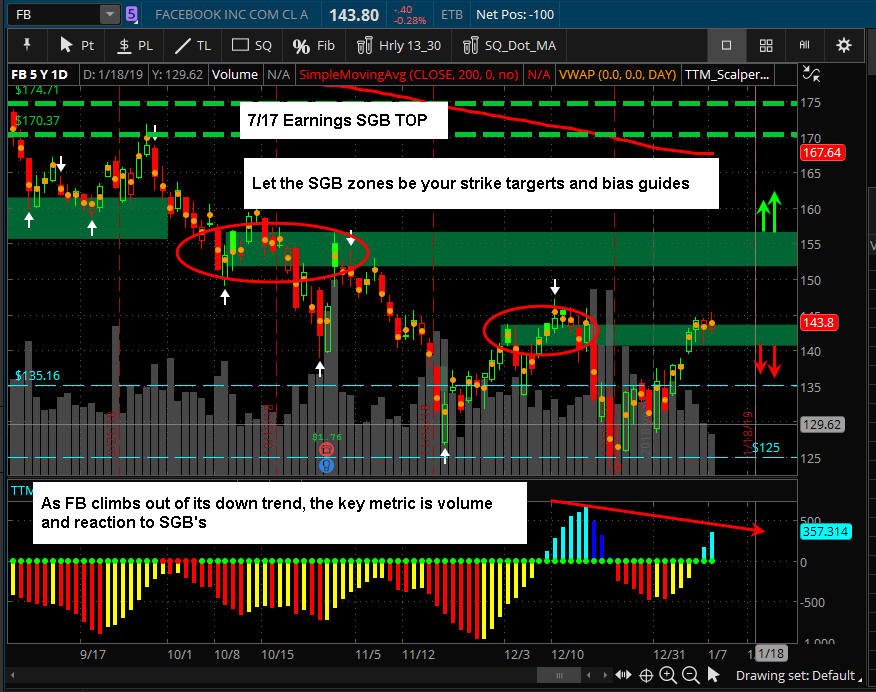
Task: Click the bottom-right pointer cursor icon
Action: (x=713, y=675)
